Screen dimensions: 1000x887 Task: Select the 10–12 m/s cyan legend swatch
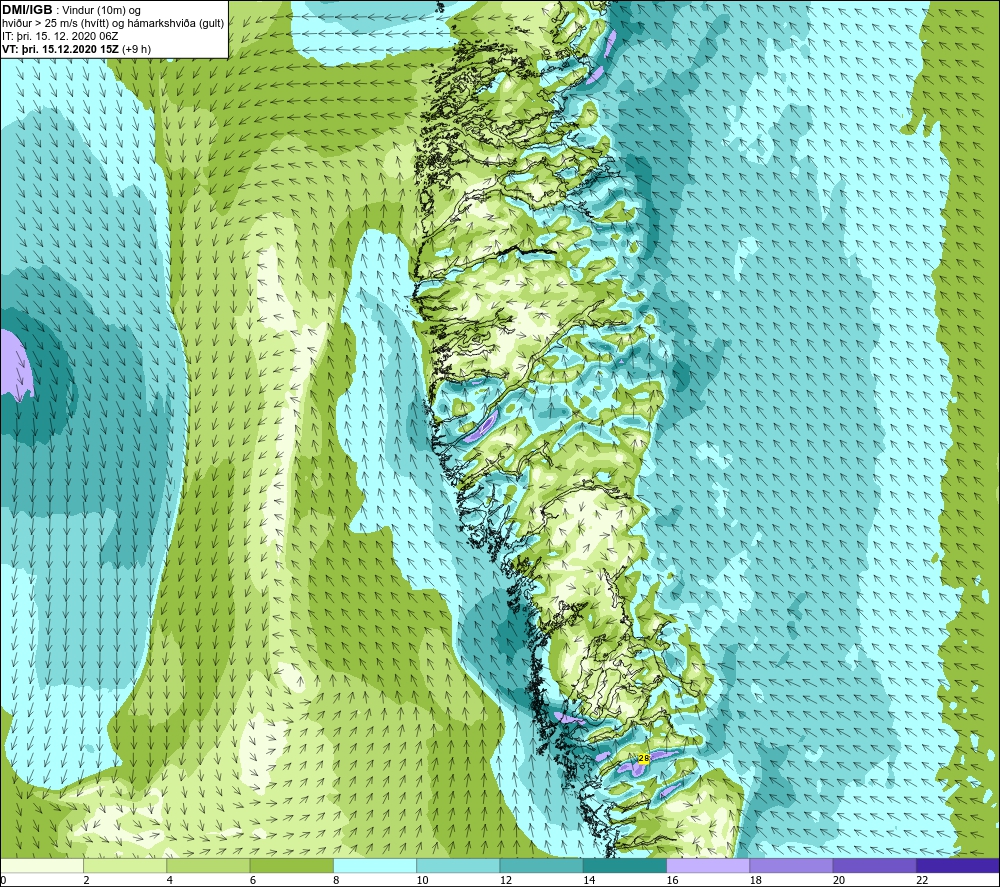(458, 866)
